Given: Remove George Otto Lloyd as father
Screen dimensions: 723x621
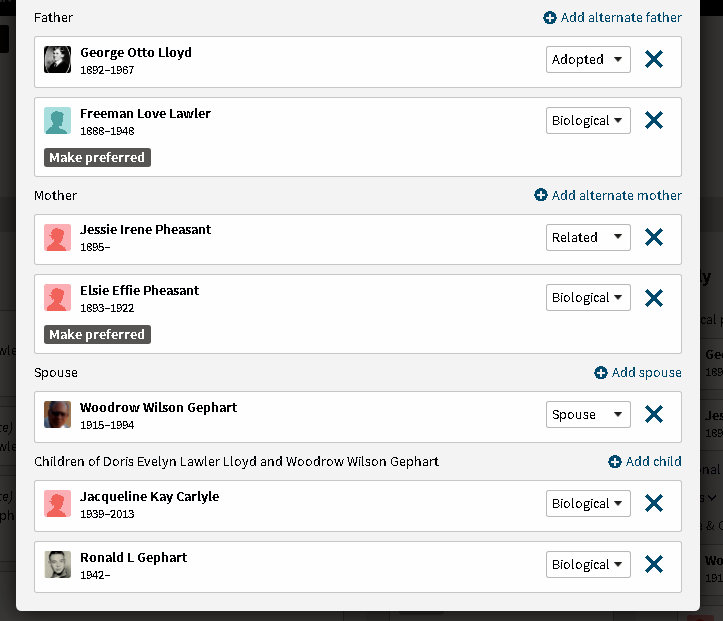Looking at the screenshot, I should click(654, 60).
